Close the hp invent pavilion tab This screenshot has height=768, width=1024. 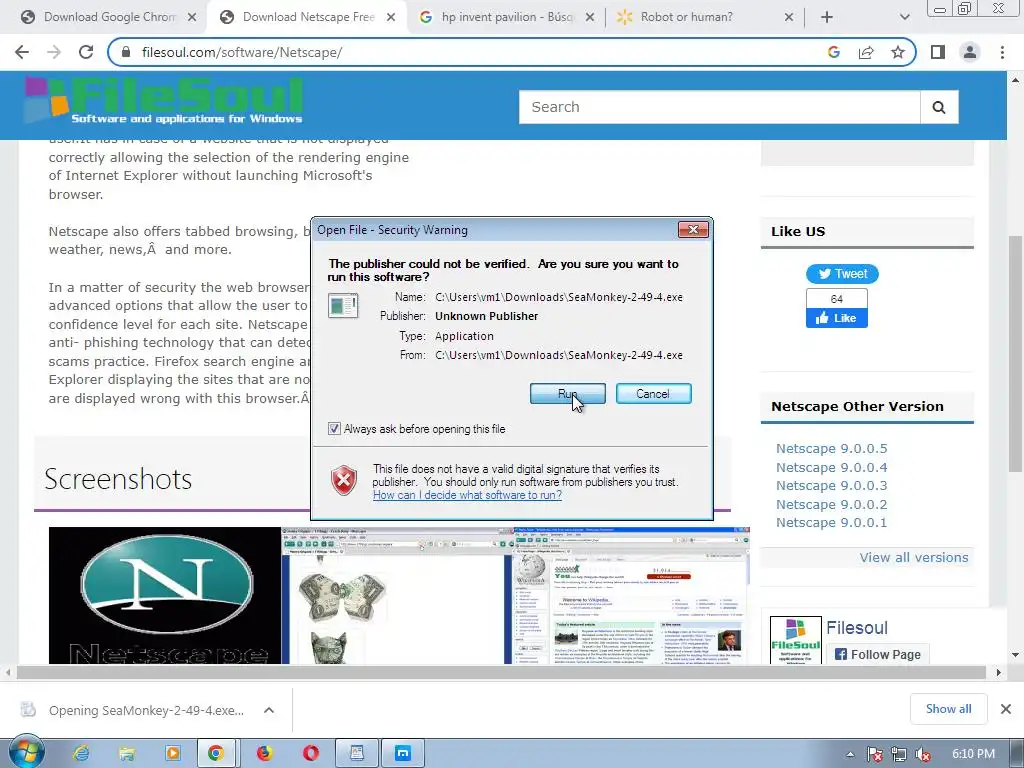pos(590,17)
